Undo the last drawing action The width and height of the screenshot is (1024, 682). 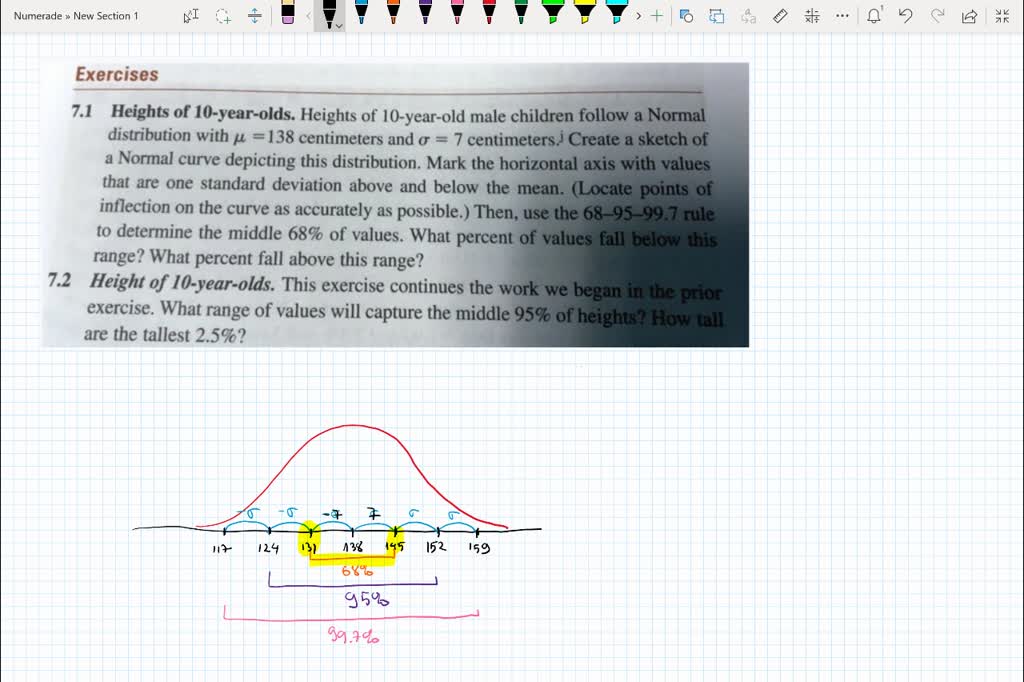906,16
